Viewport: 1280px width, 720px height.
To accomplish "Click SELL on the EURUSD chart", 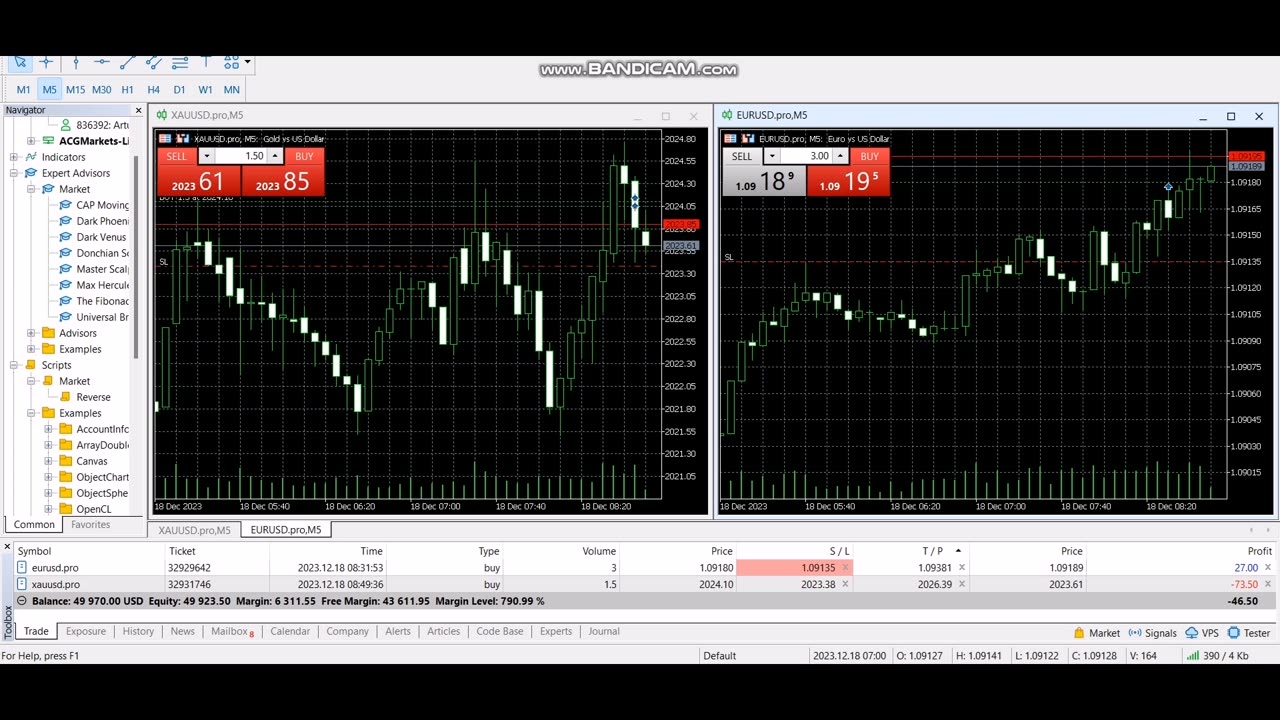I will [742, 156].
